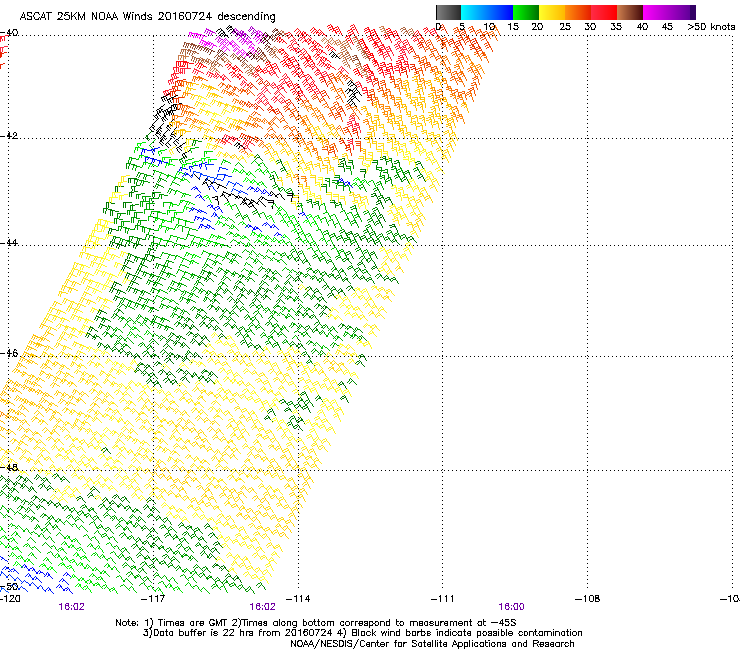This screenshot has height=650, width=740.
Task: Click the green 15-20 knots legend swatch
Action: (x=526, y=12)
